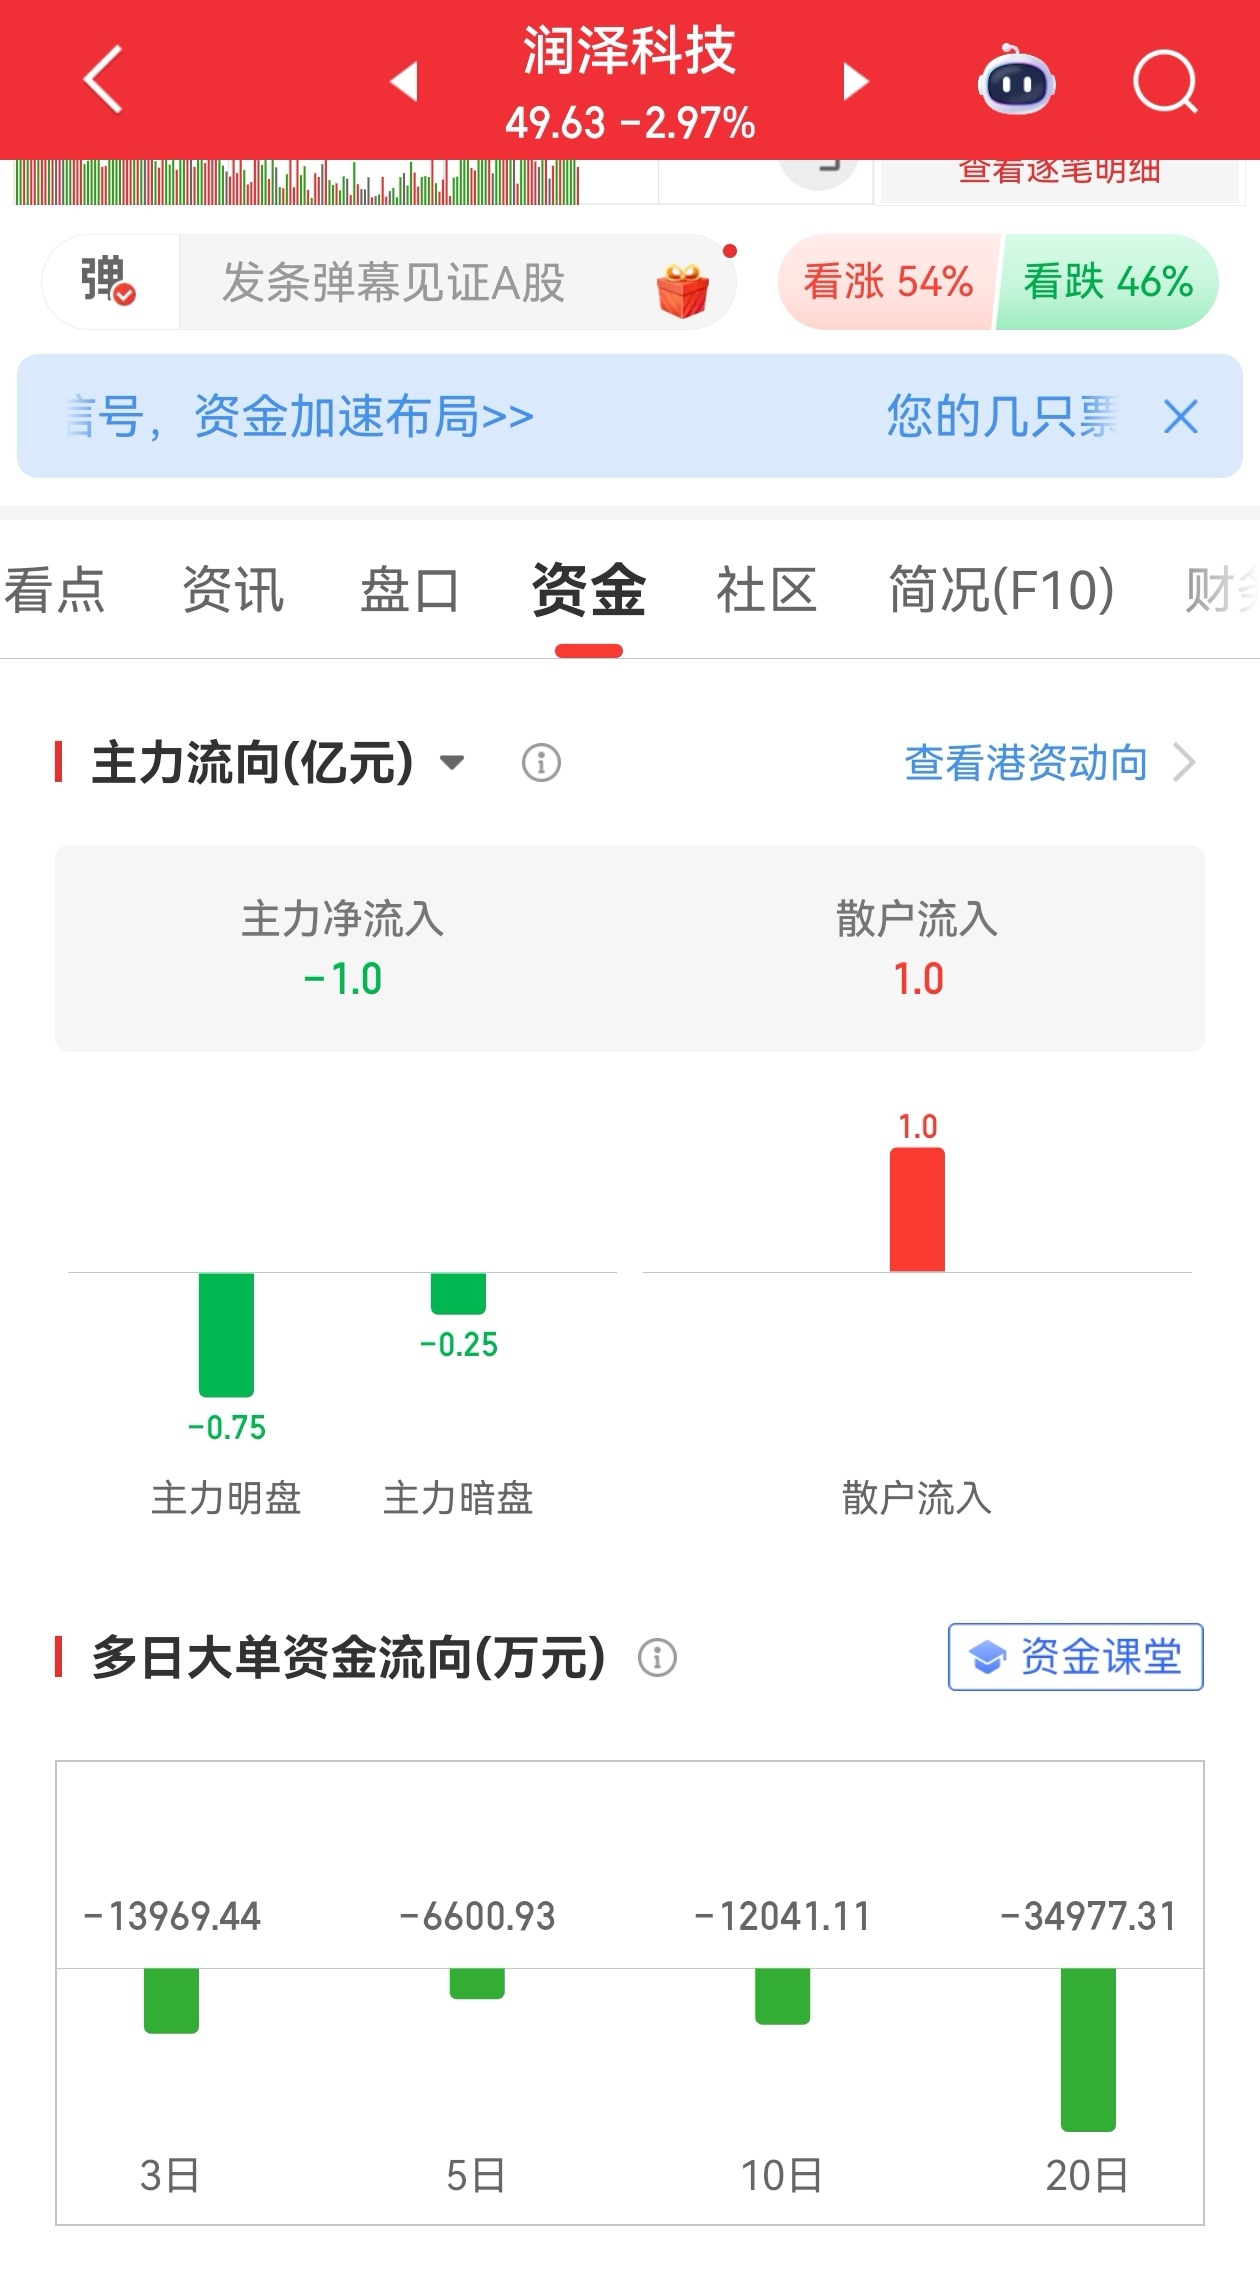Tap the back arrow in header
The image size is (1260, 2294).
click(103, 79)
